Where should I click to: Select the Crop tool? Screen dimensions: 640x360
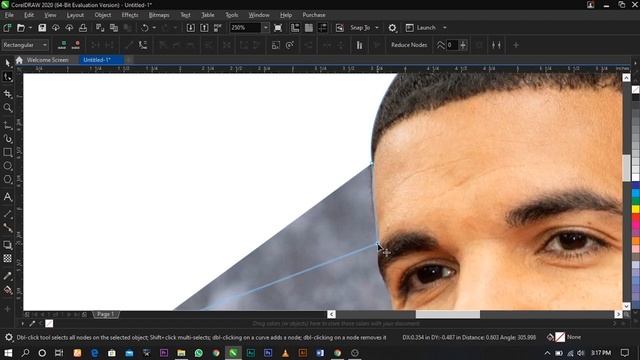pyautogui.click(x=7, y=93)
